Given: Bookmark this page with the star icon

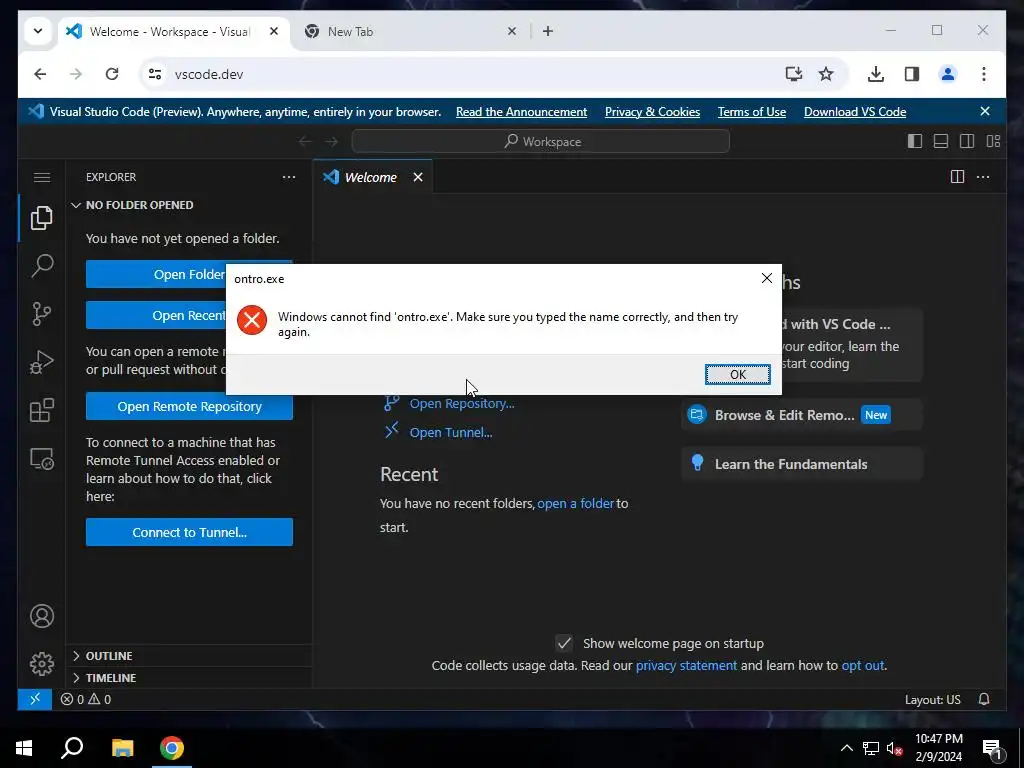Looking at the screenshot, I should click(826, 74).
